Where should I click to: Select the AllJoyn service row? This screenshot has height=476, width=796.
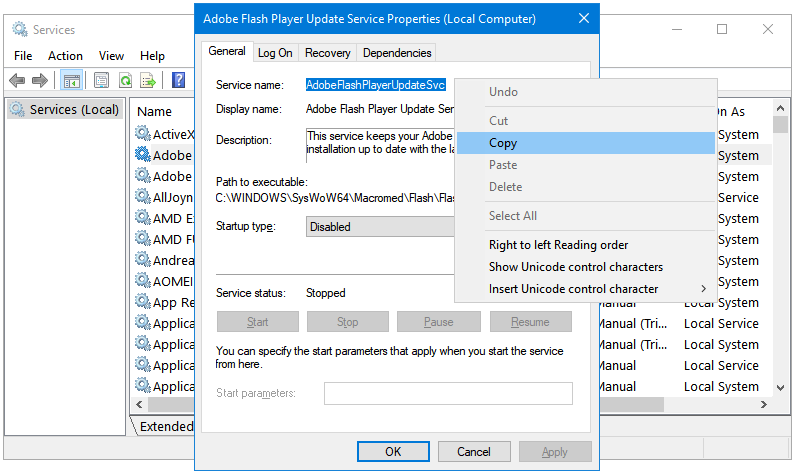[164, 197]
